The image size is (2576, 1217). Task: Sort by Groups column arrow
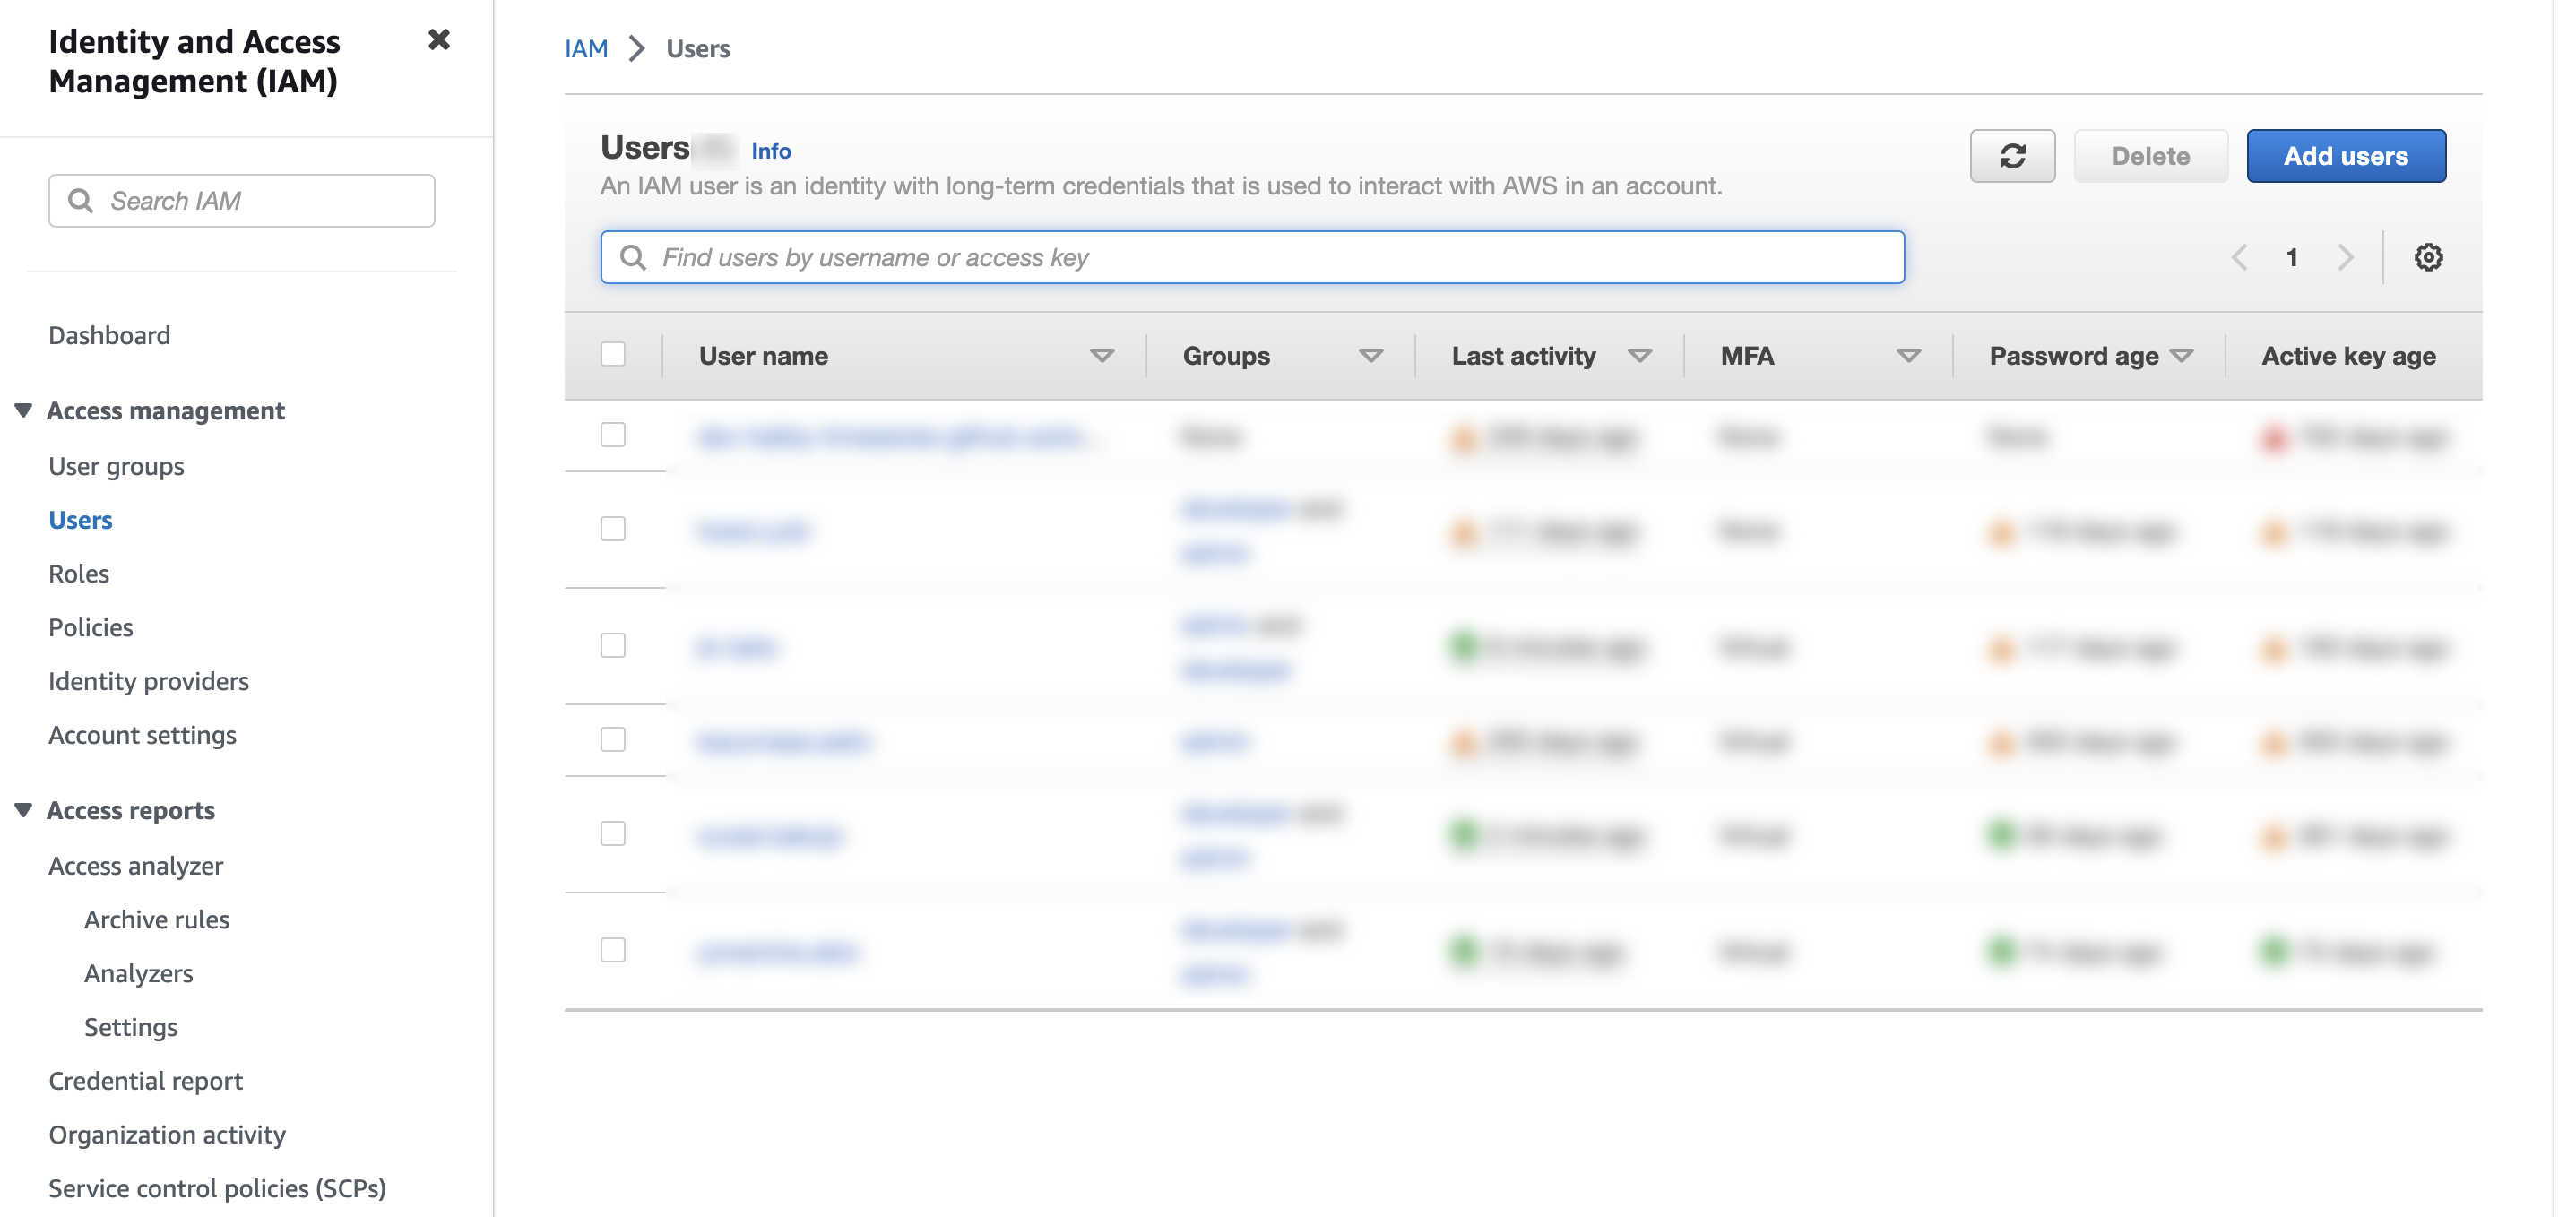click(1371, 356)
